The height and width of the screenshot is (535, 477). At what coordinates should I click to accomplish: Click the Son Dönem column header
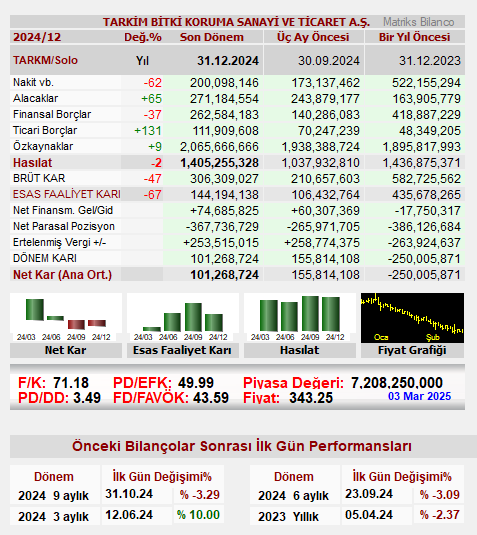pos(212,37)
